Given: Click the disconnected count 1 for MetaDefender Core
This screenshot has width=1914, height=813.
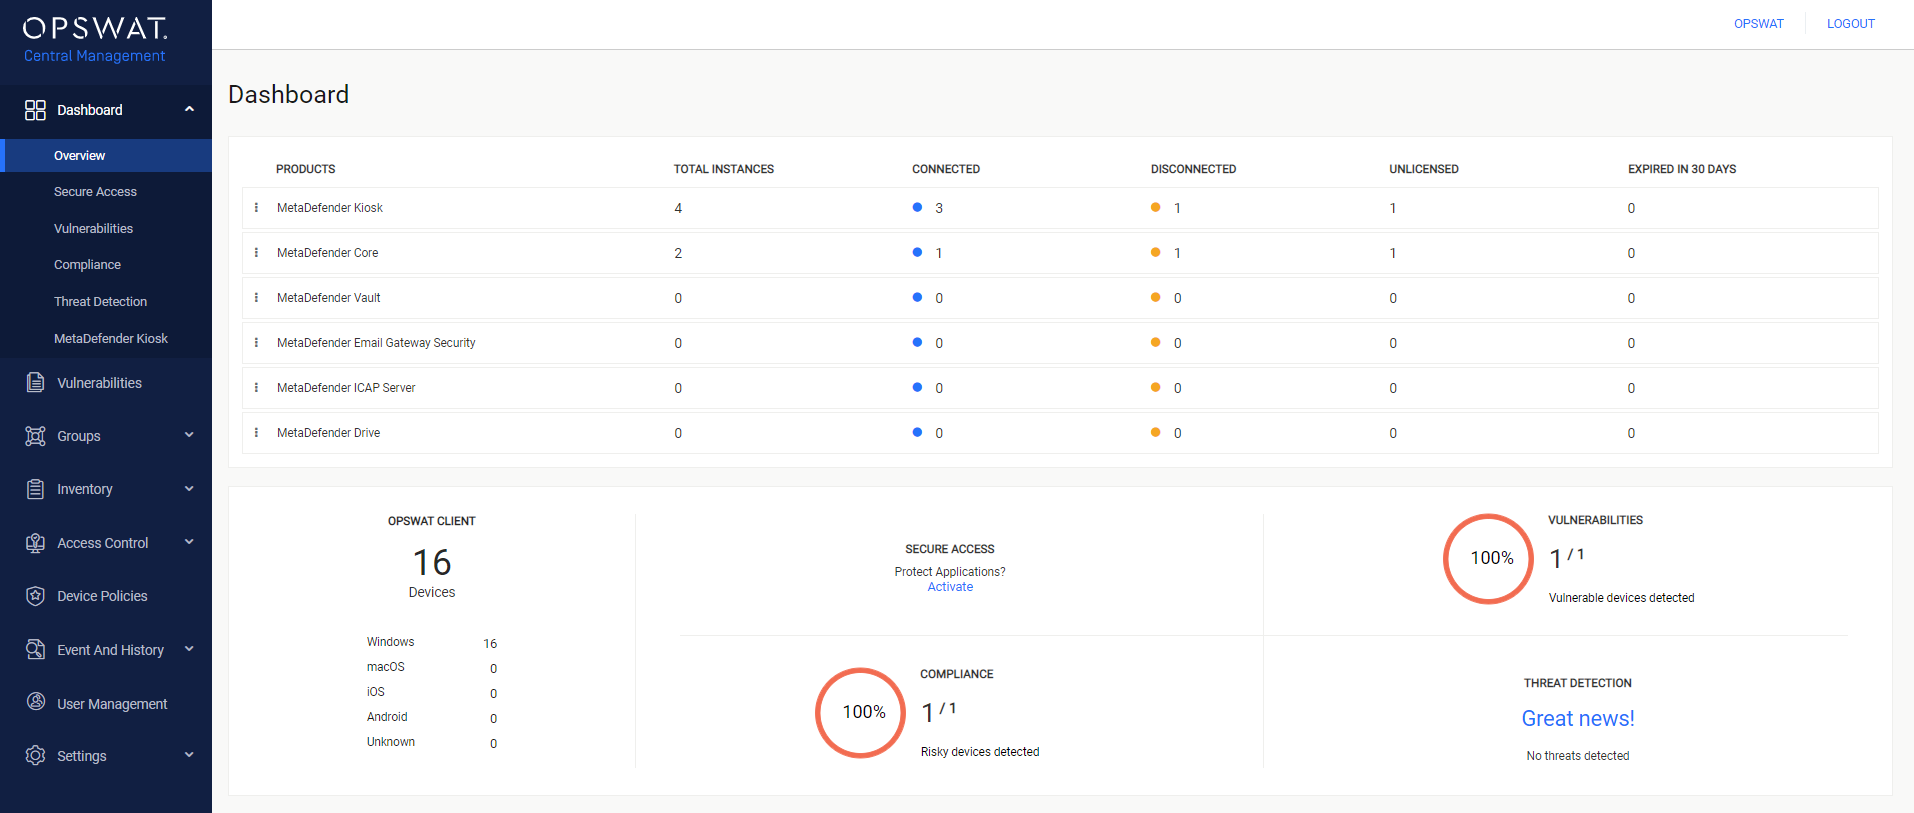Looking at the screenshot, I should pos(1177,253).
